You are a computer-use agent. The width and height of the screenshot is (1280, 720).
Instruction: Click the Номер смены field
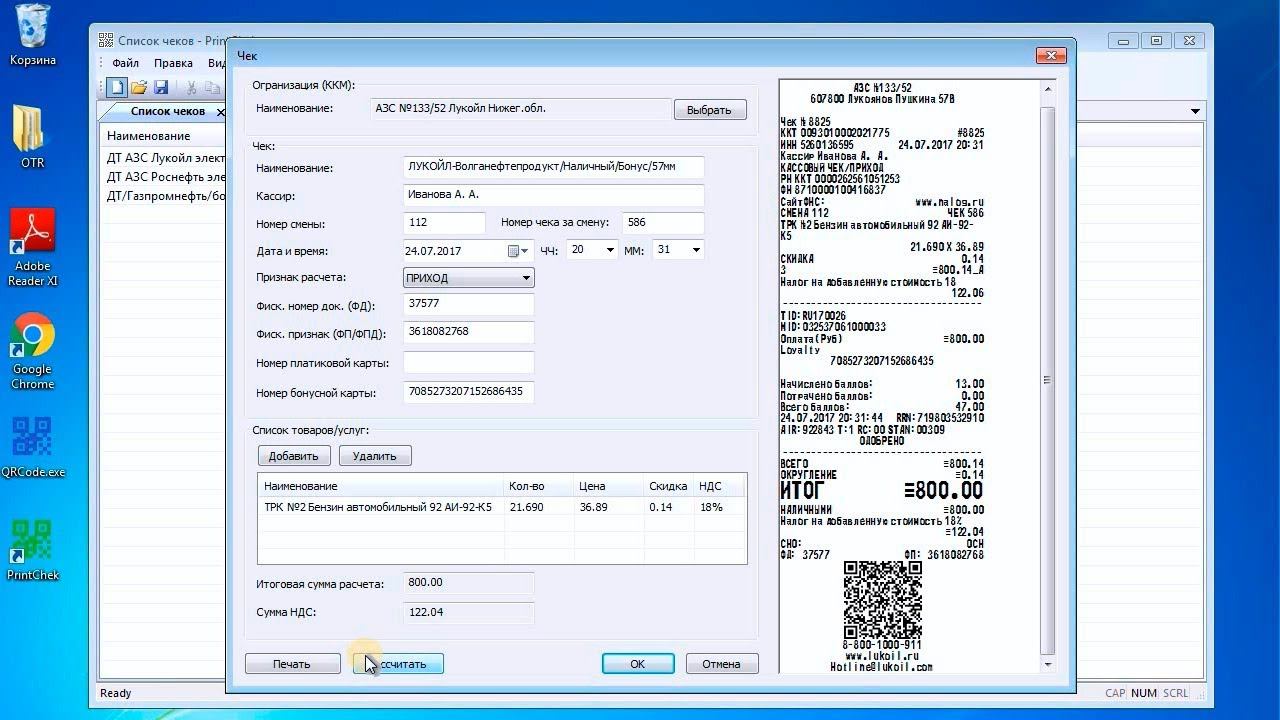pyautogui.click(x=444, y=223)
